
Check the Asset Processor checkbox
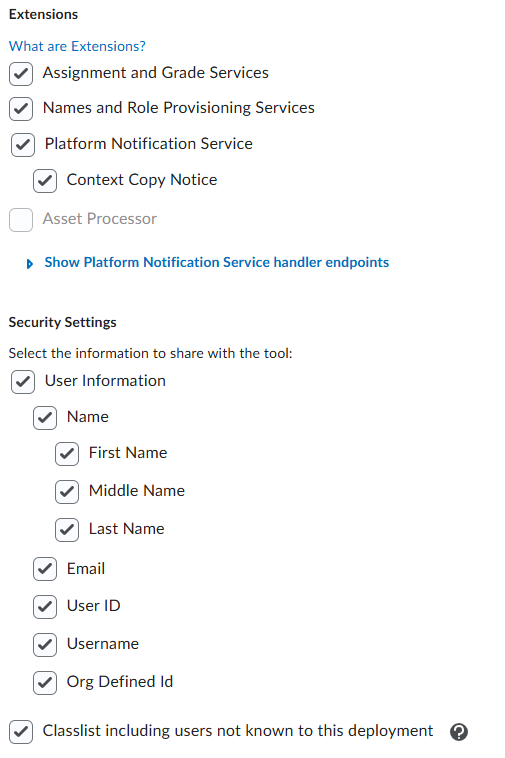21,220
